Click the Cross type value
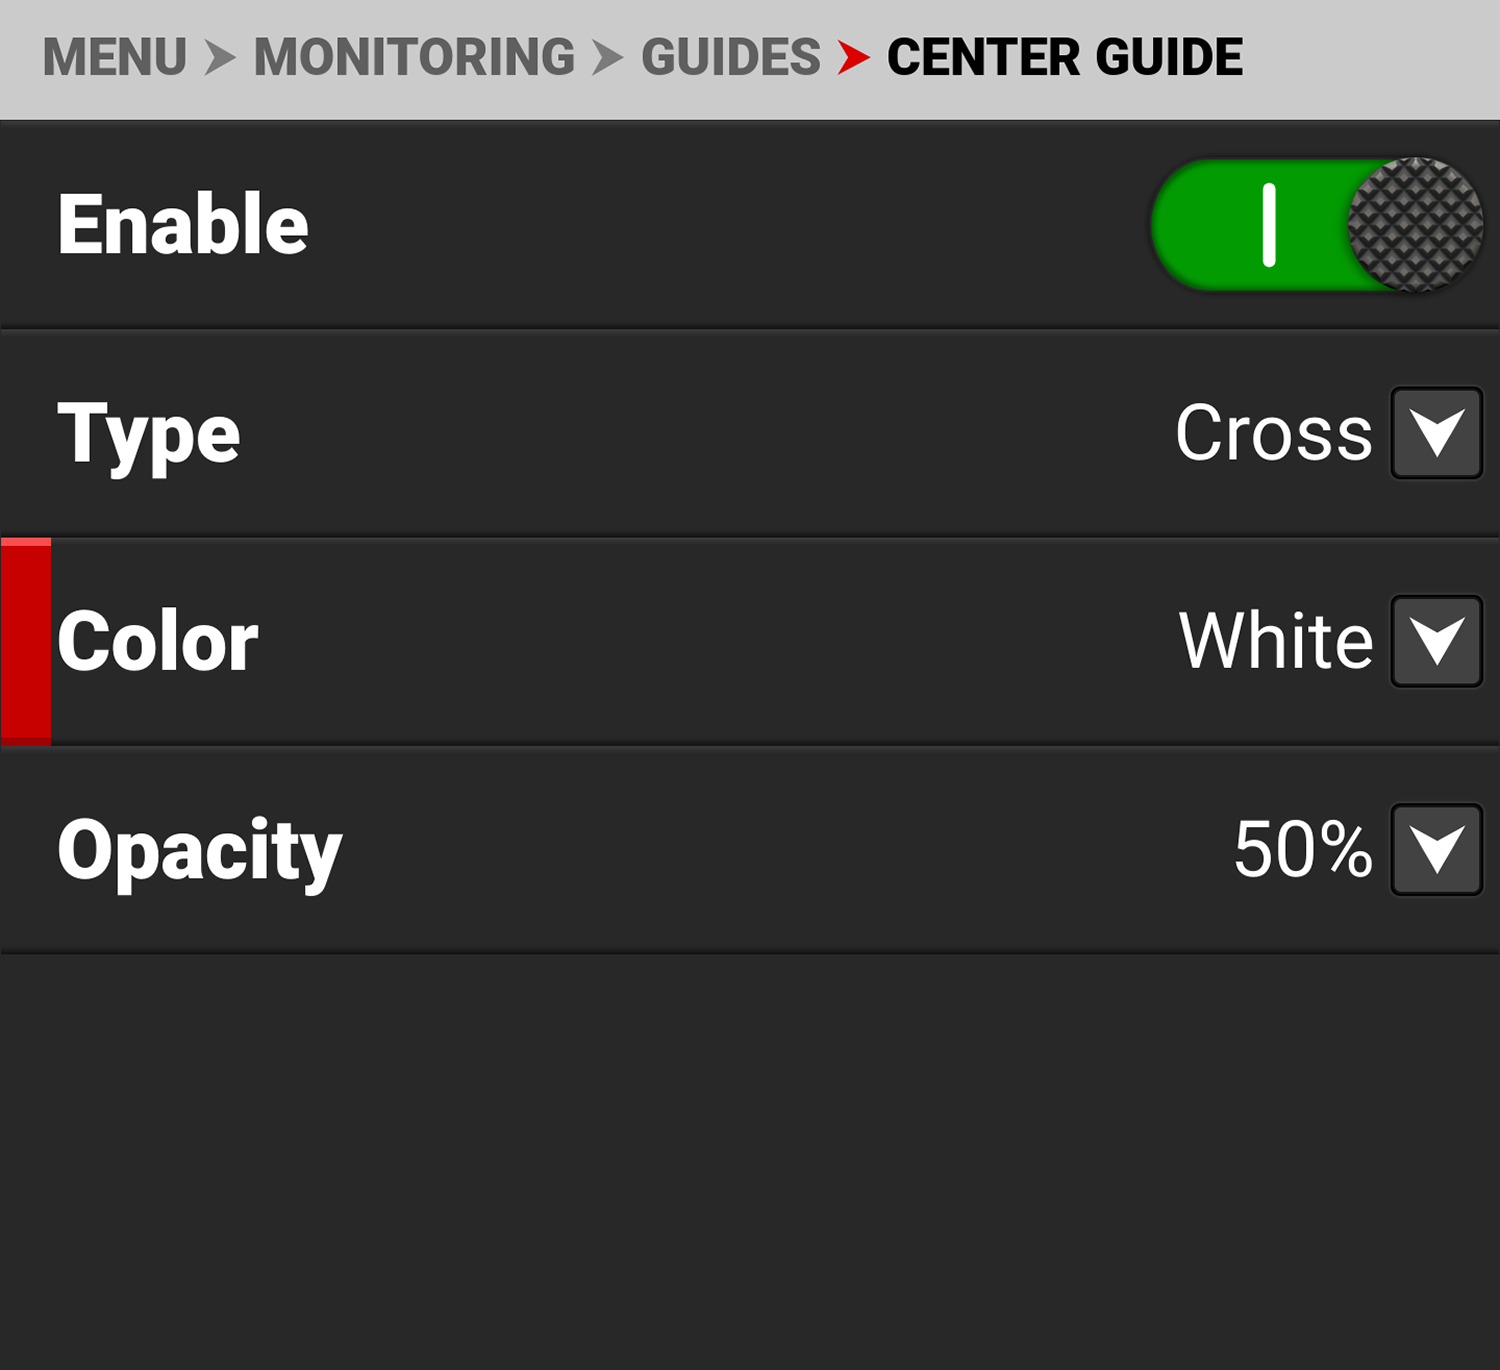Screen dimensions: 1500x1370 coord(1273,433)
